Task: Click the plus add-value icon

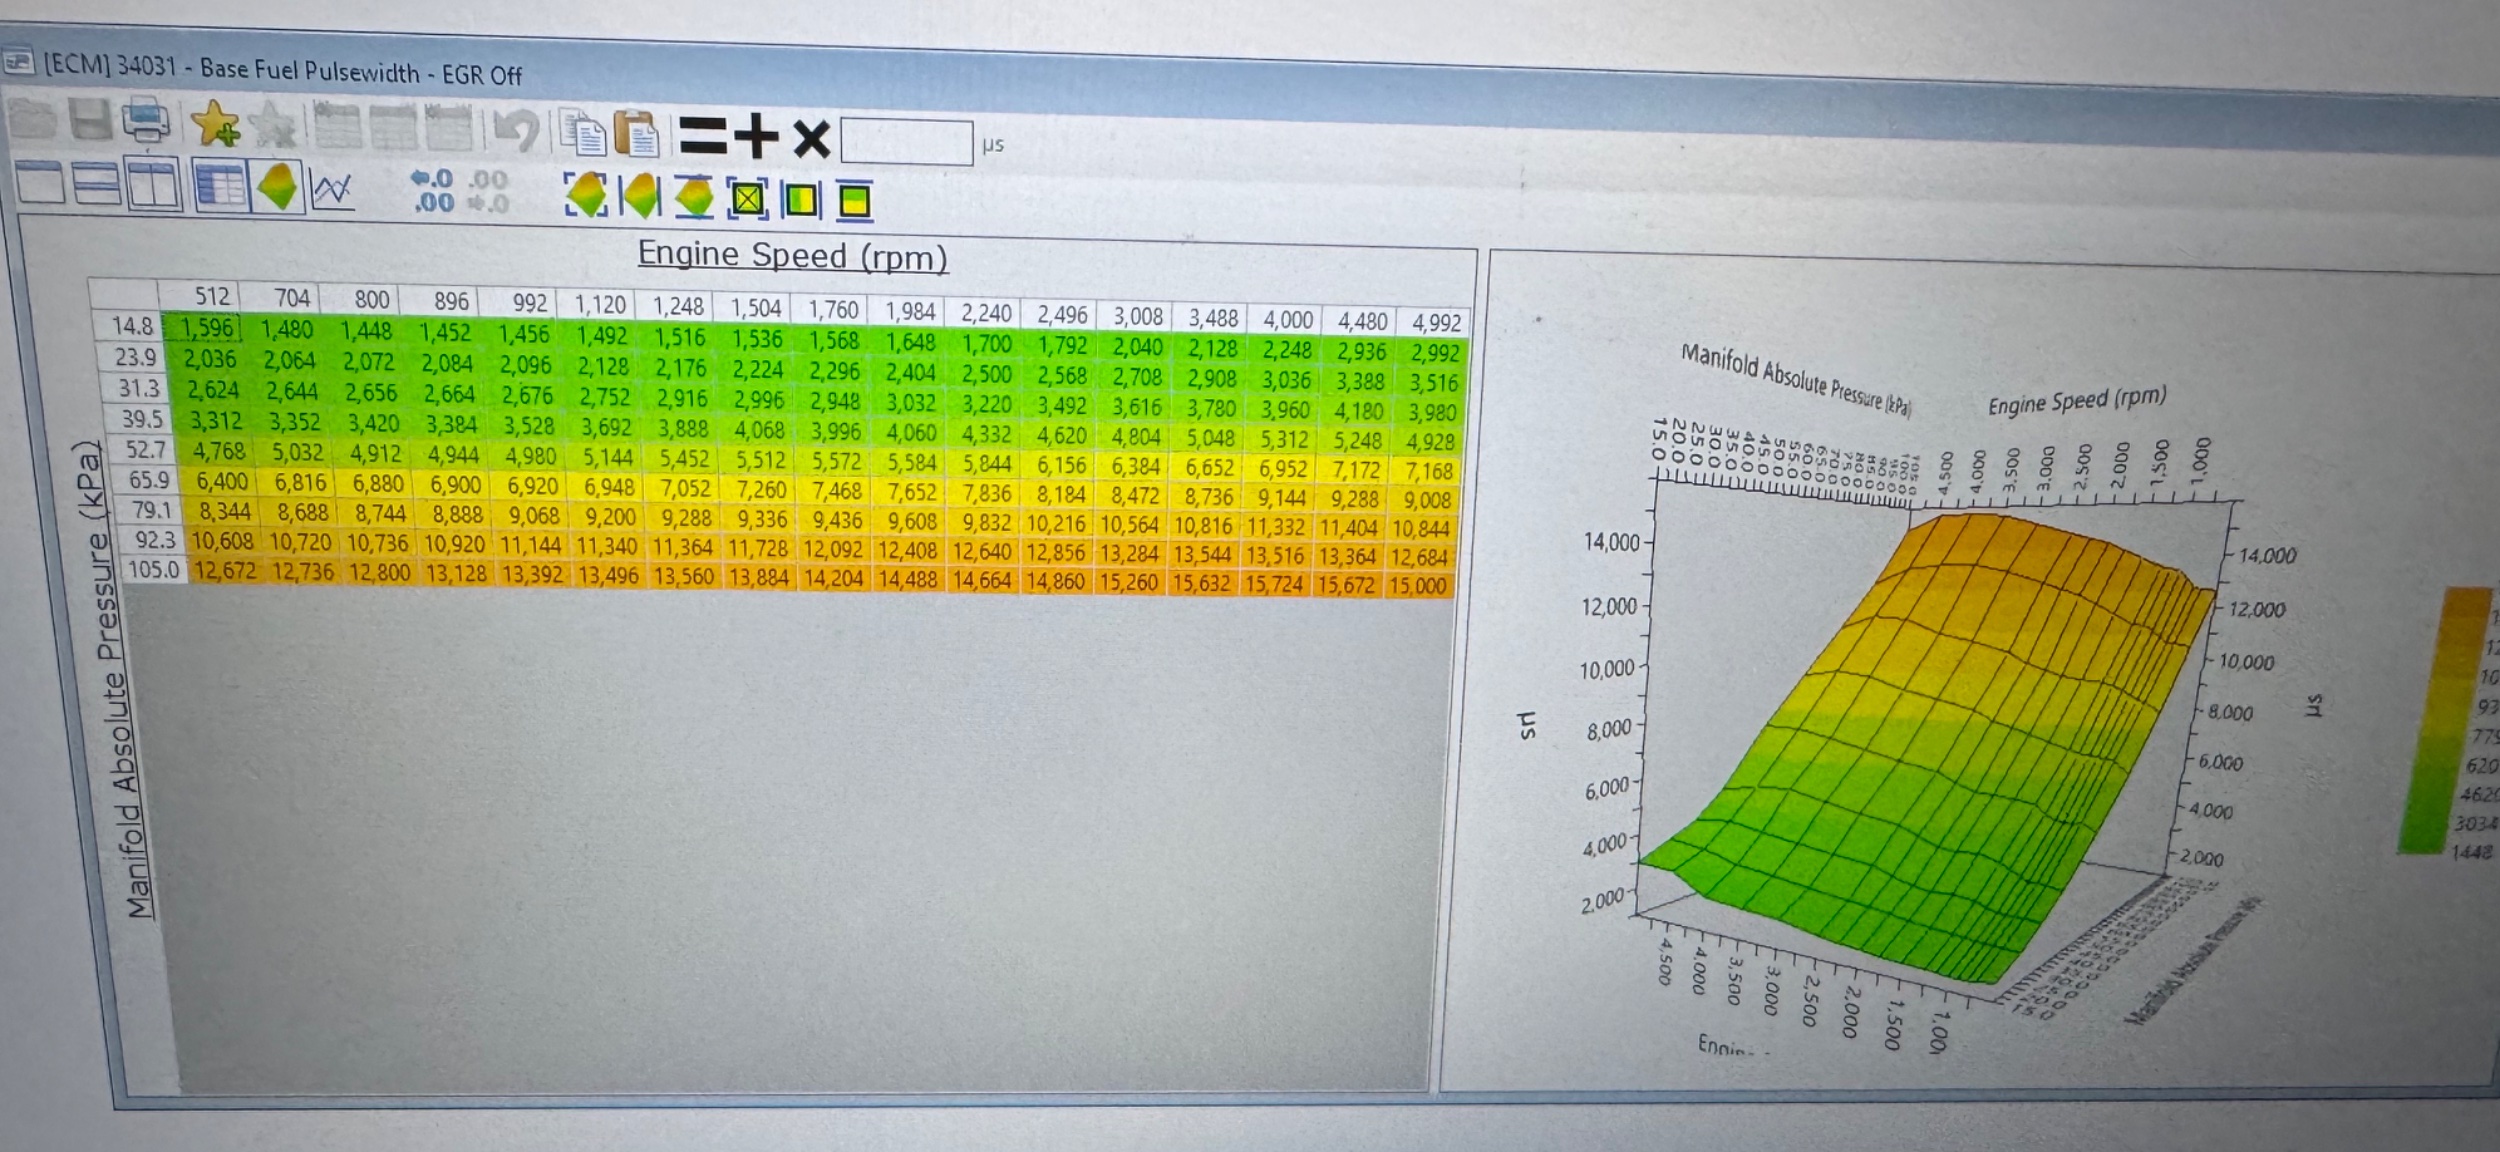Action: click(756, 136)
